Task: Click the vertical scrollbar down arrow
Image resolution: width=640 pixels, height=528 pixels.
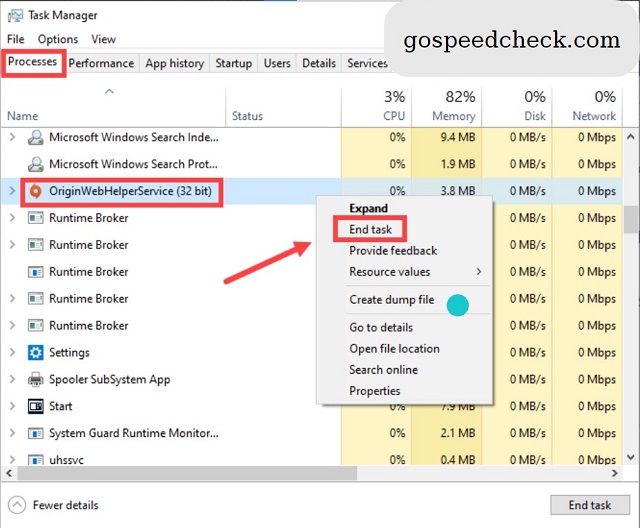Action: click(x=631, y=457)
